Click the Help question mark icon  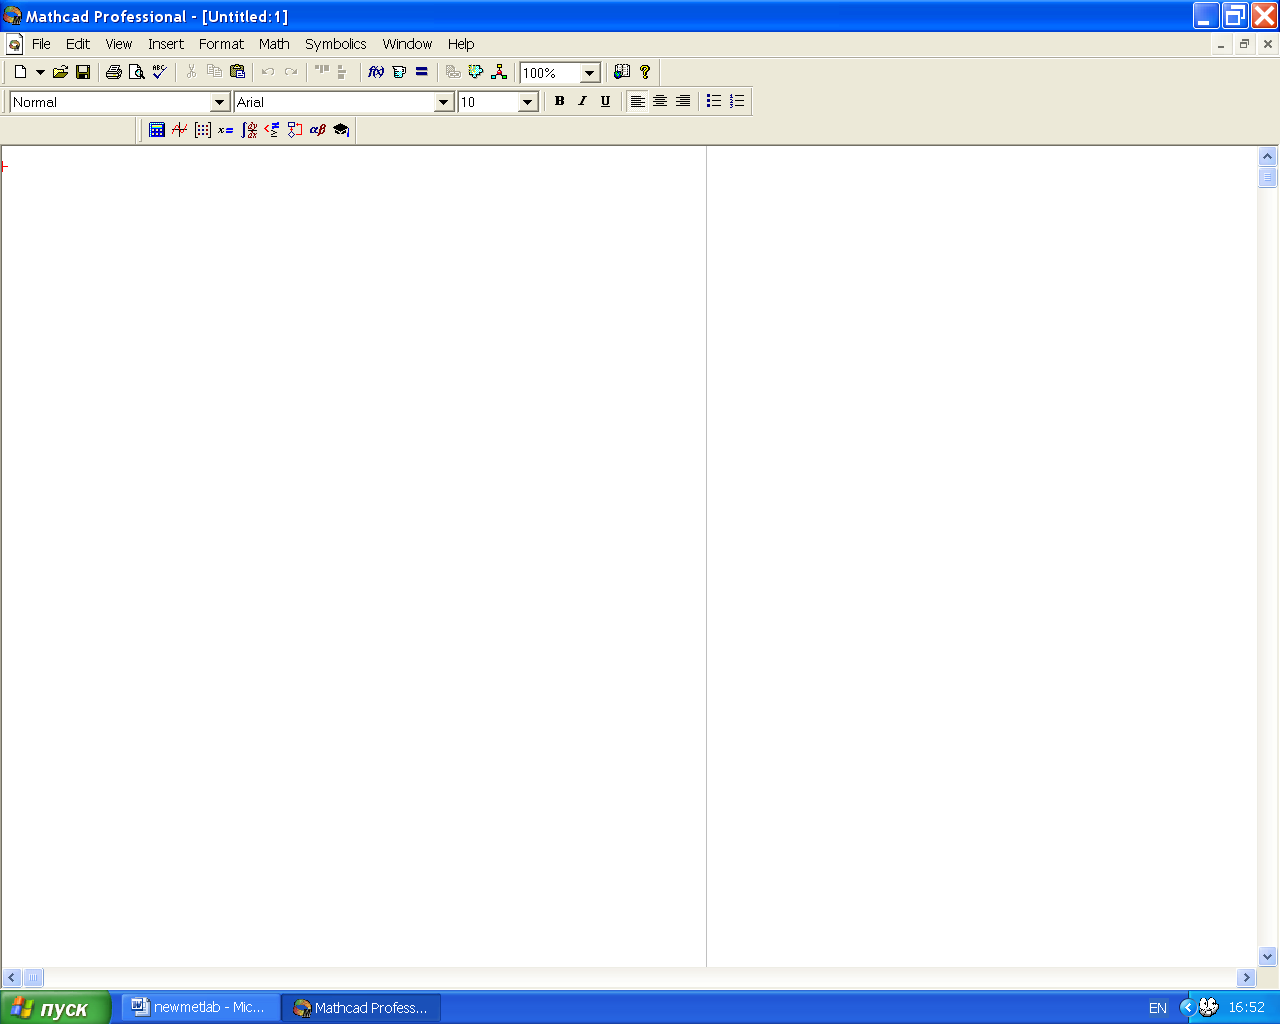645,72
